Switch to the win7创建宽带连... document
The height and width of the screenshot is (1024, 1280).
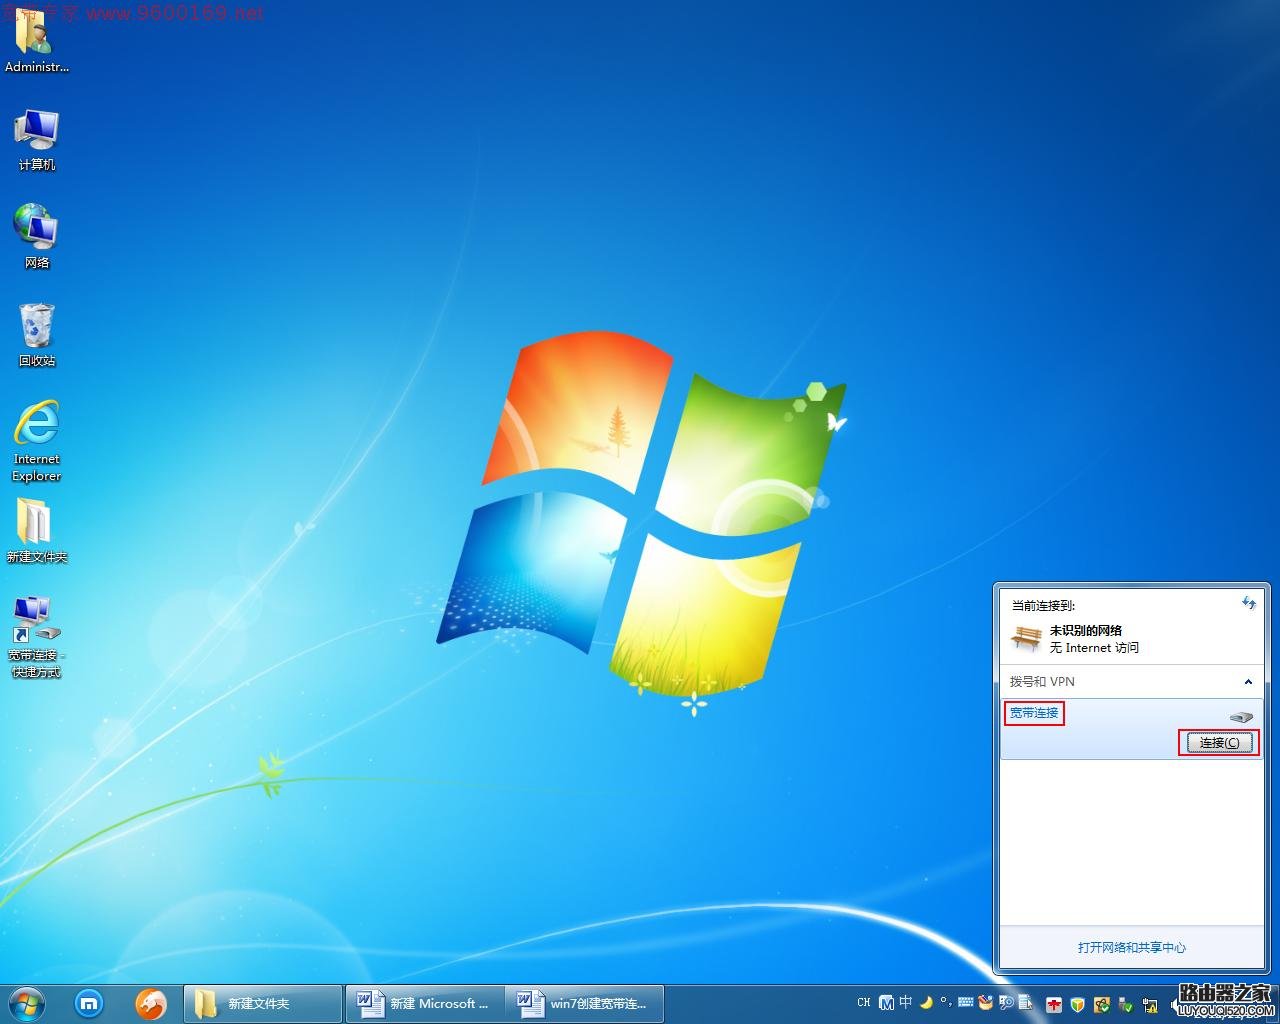point(584,1003)
